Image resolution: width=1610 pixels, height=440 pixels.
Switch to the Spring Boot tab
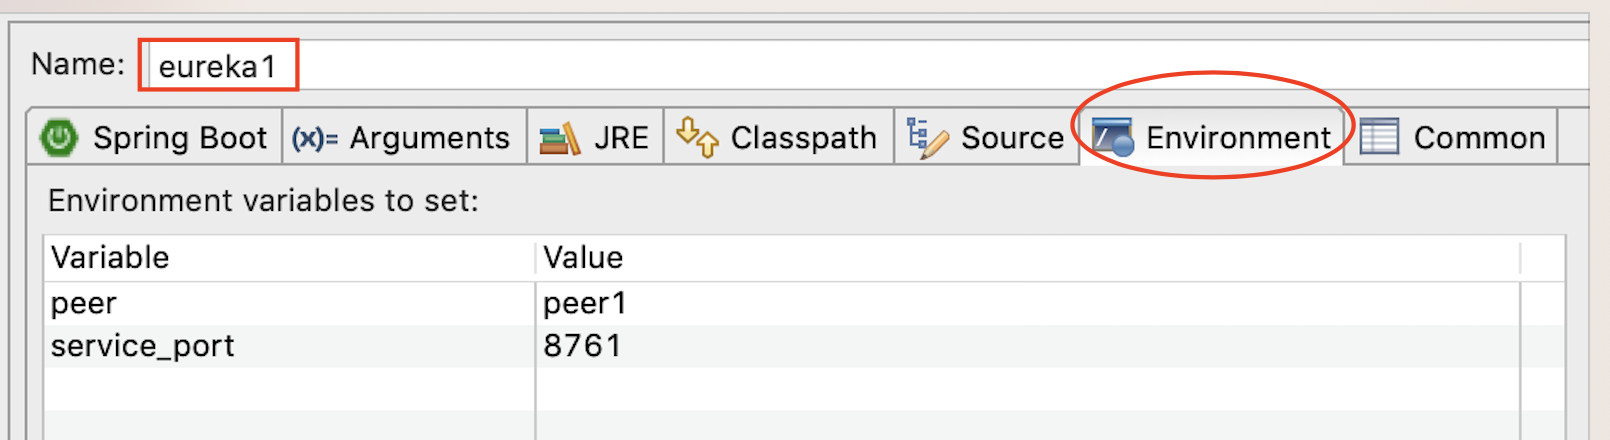click(x=155, y=137)
